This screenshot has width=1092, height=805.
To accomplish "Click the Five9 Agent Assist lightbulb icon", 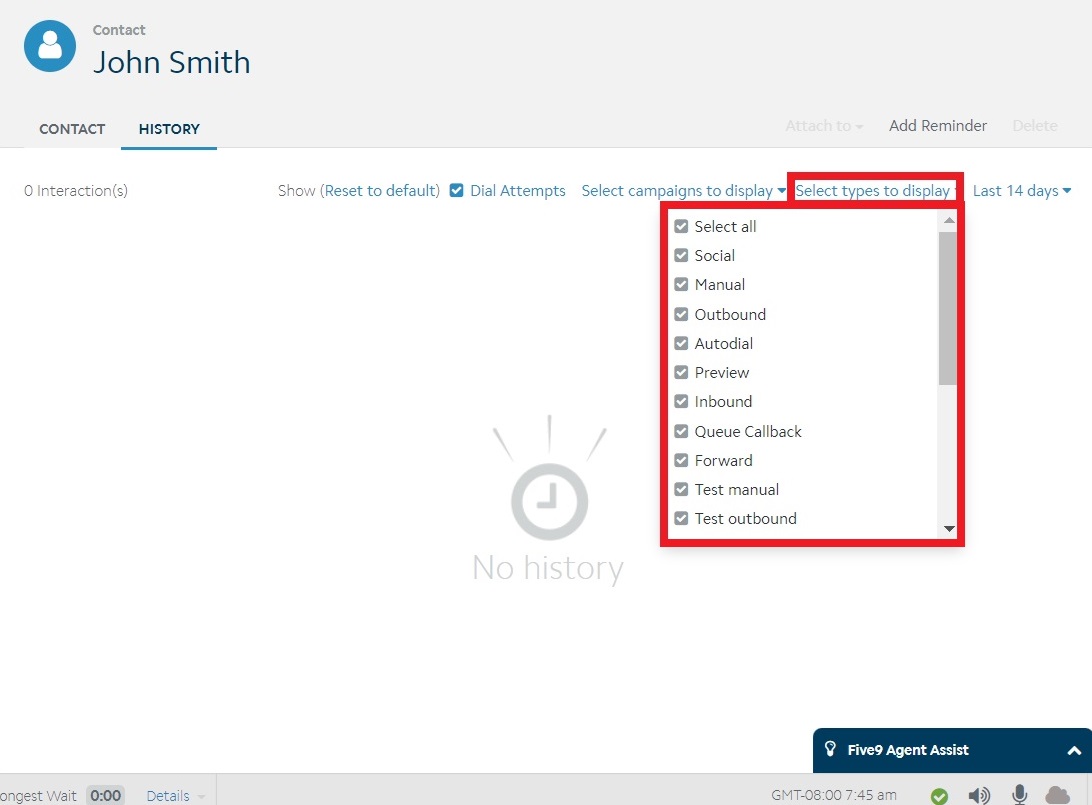I will [x=829, y=749].
